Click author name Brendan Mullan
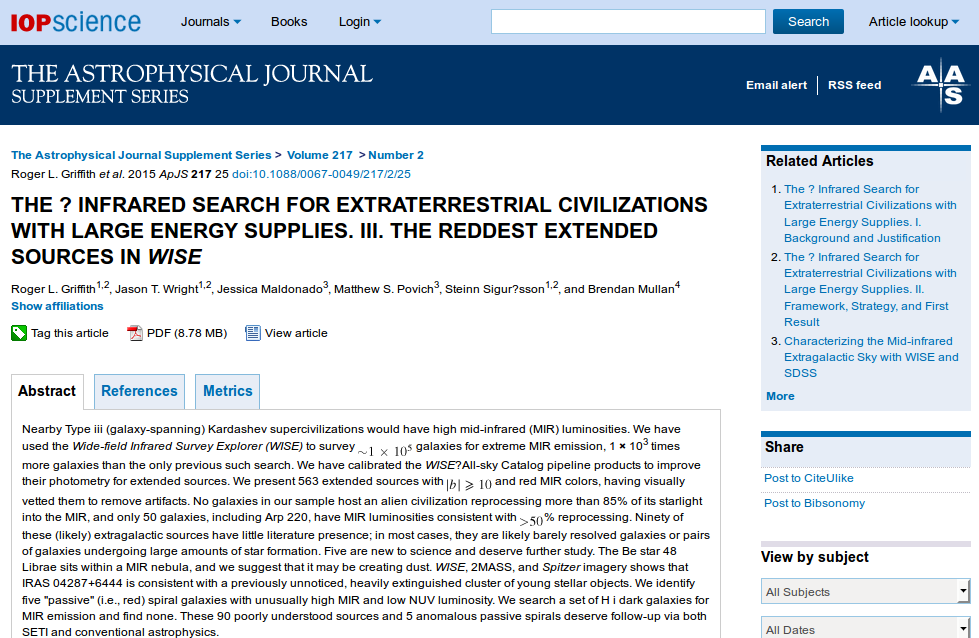 click(x=631, y=289)
